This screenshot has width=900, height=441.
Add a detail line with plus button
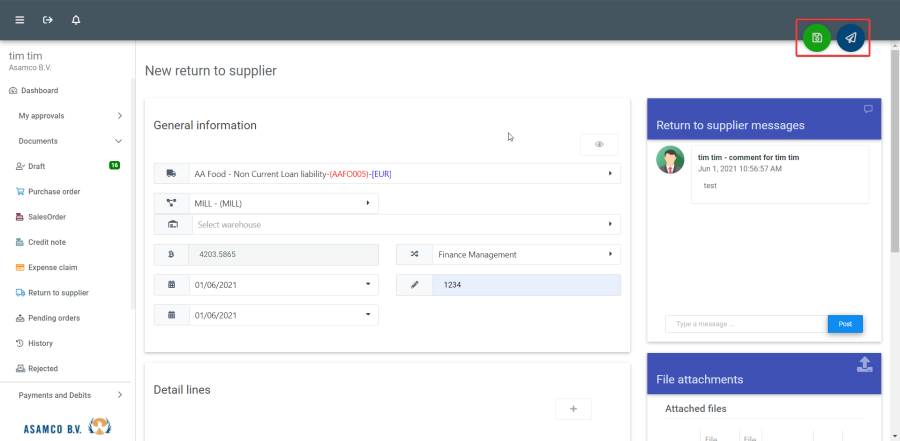point(573,409)
